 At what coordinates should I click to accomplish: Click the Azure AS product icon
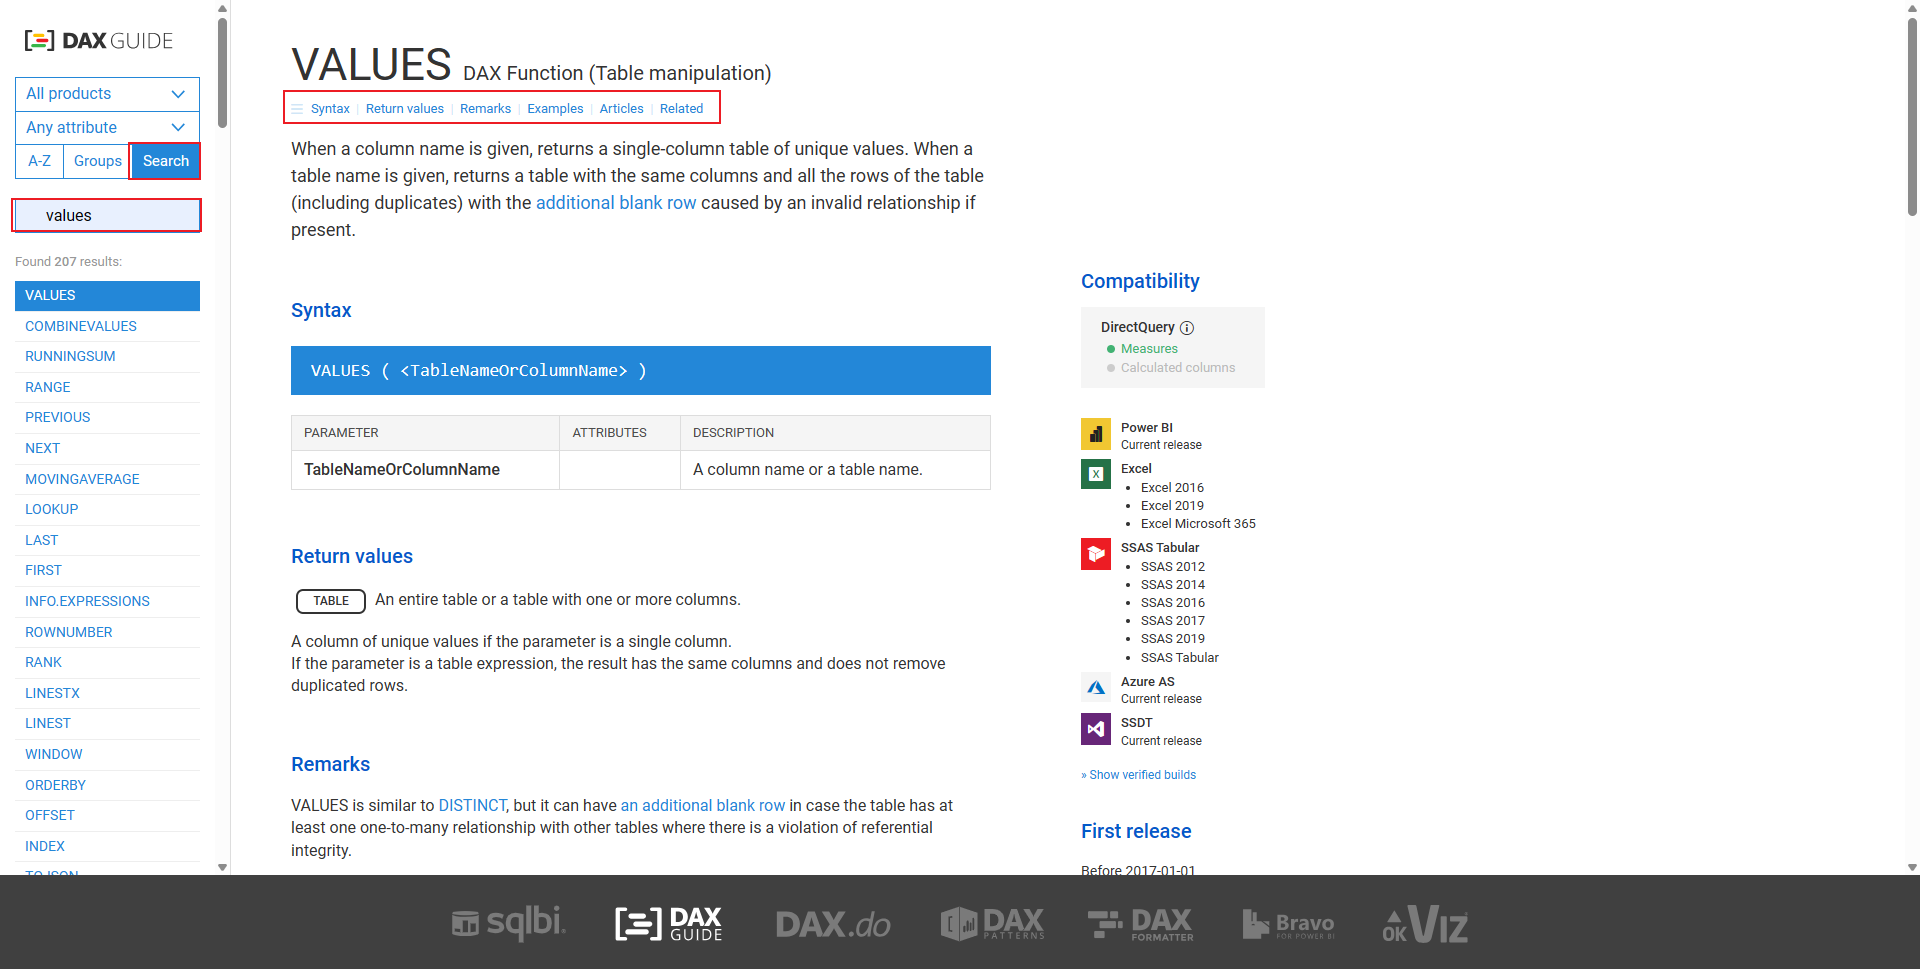(1096, 688)
